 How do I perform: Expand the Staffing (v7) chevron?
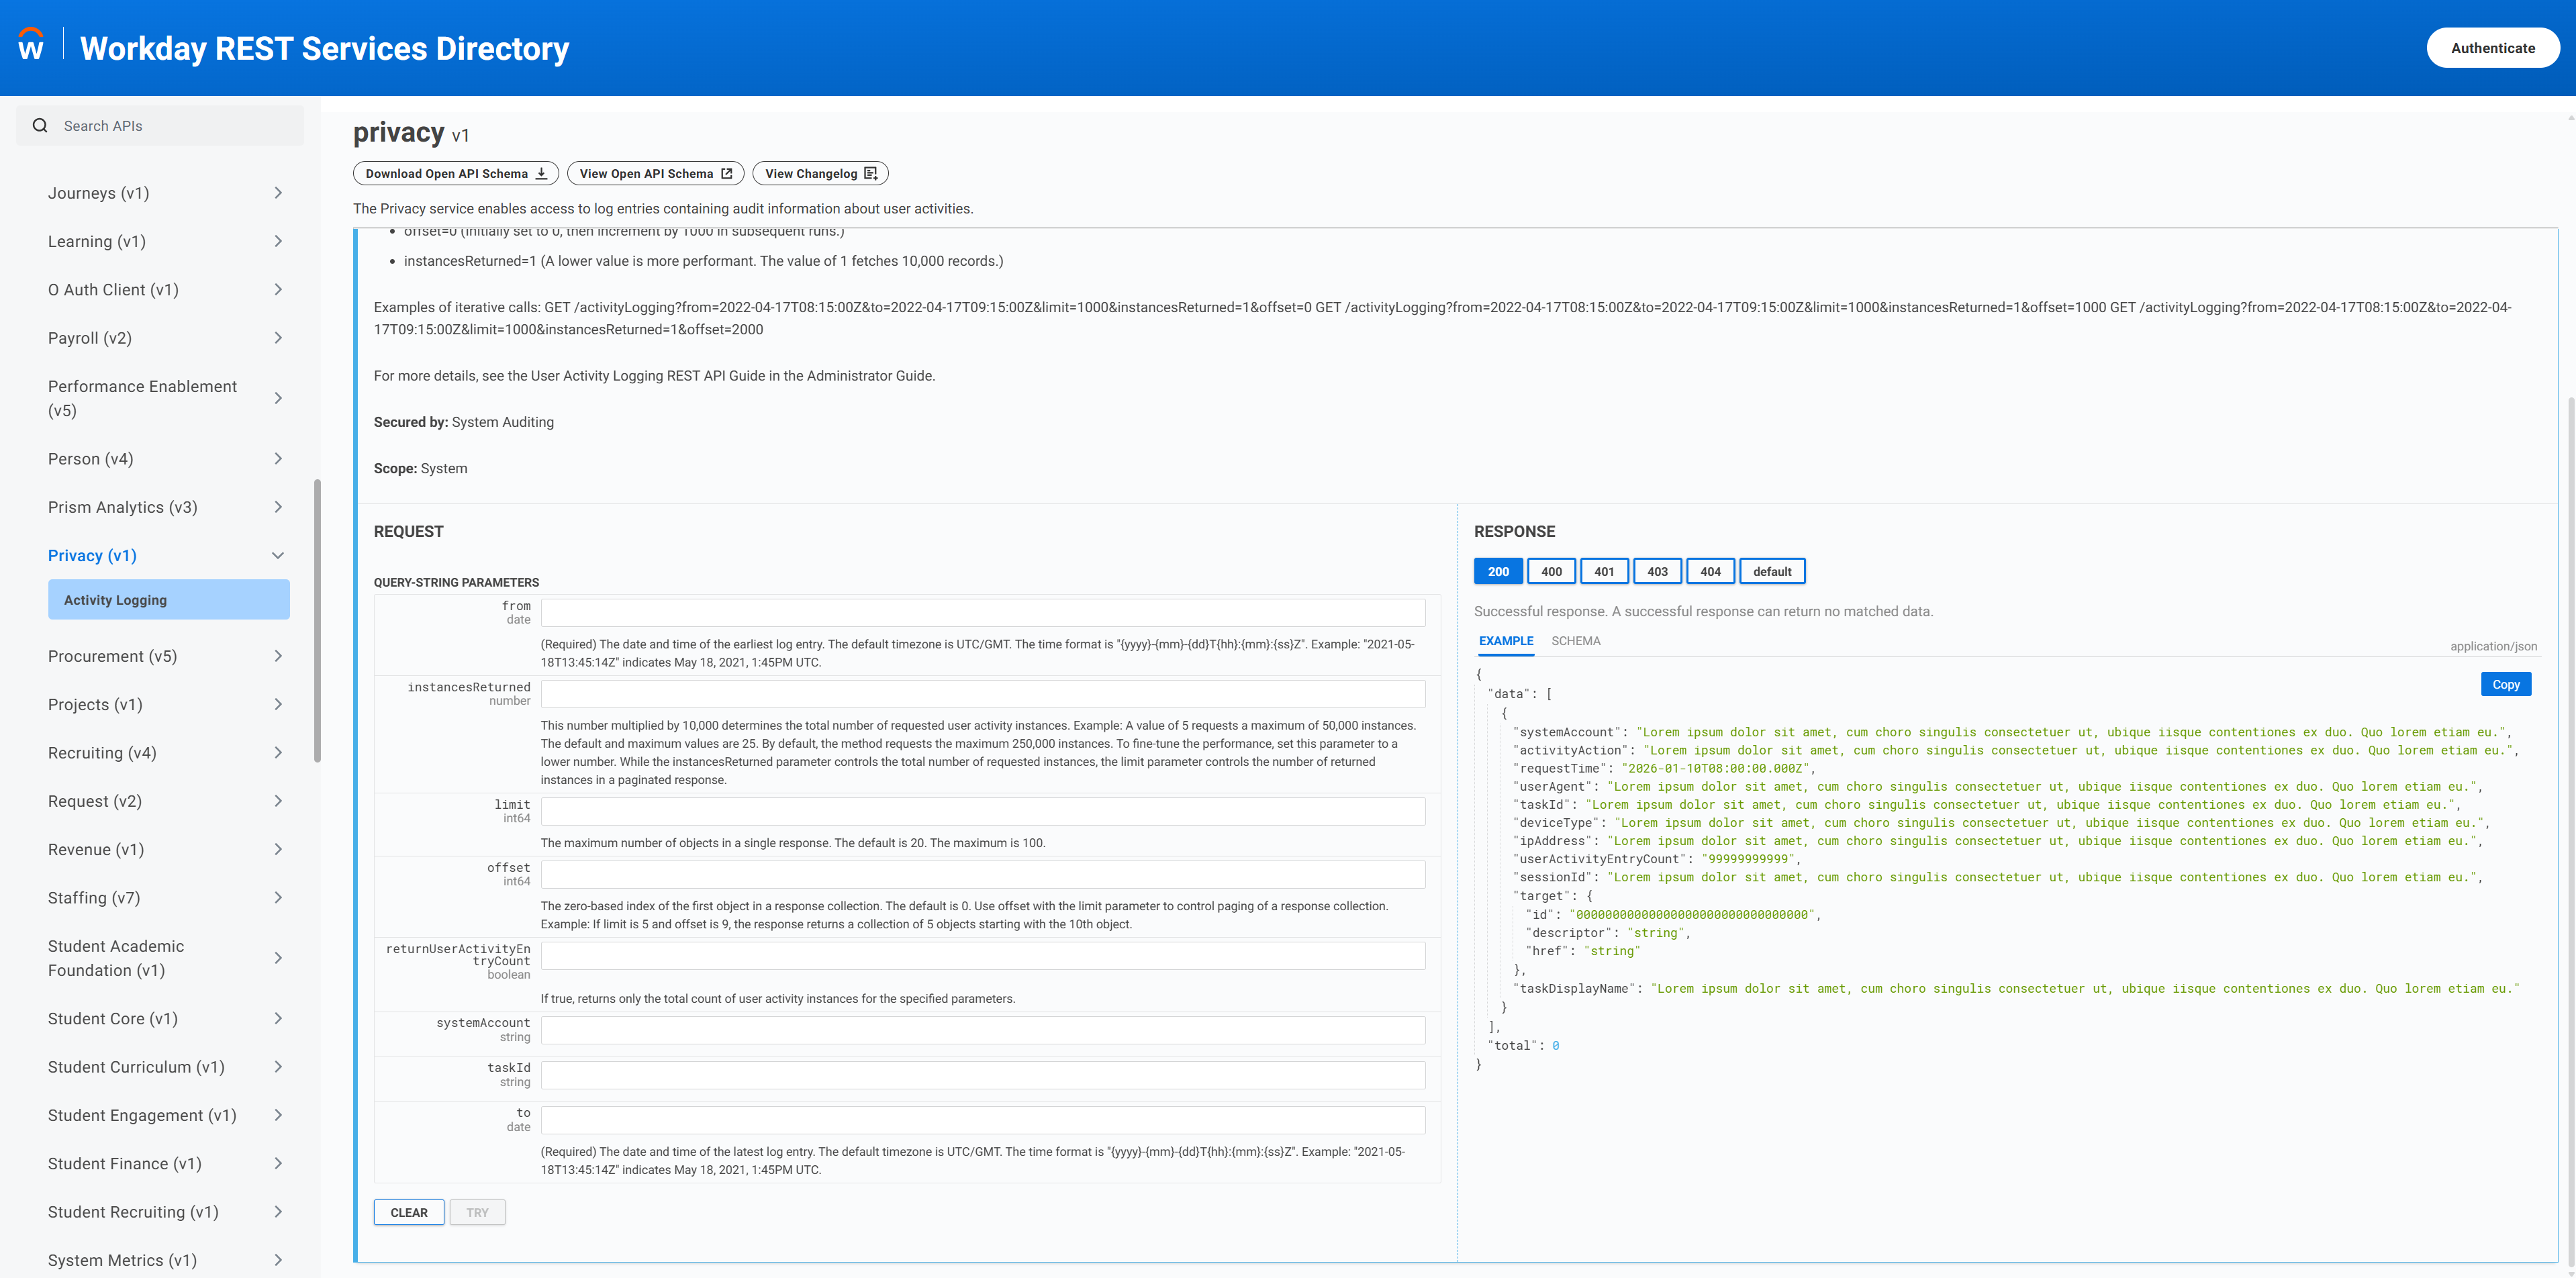click(278, 898)
